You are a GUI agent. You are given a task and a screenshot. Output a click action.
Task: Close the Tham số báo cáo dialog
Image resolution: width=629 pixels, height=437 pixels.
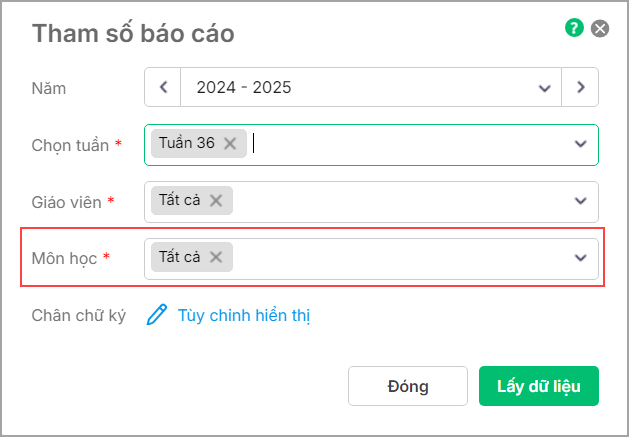[600, 28]
